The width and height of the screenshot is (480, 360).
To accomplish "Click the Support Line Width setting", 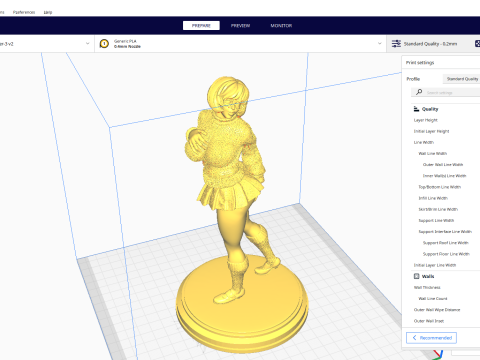I will [436, 220].
